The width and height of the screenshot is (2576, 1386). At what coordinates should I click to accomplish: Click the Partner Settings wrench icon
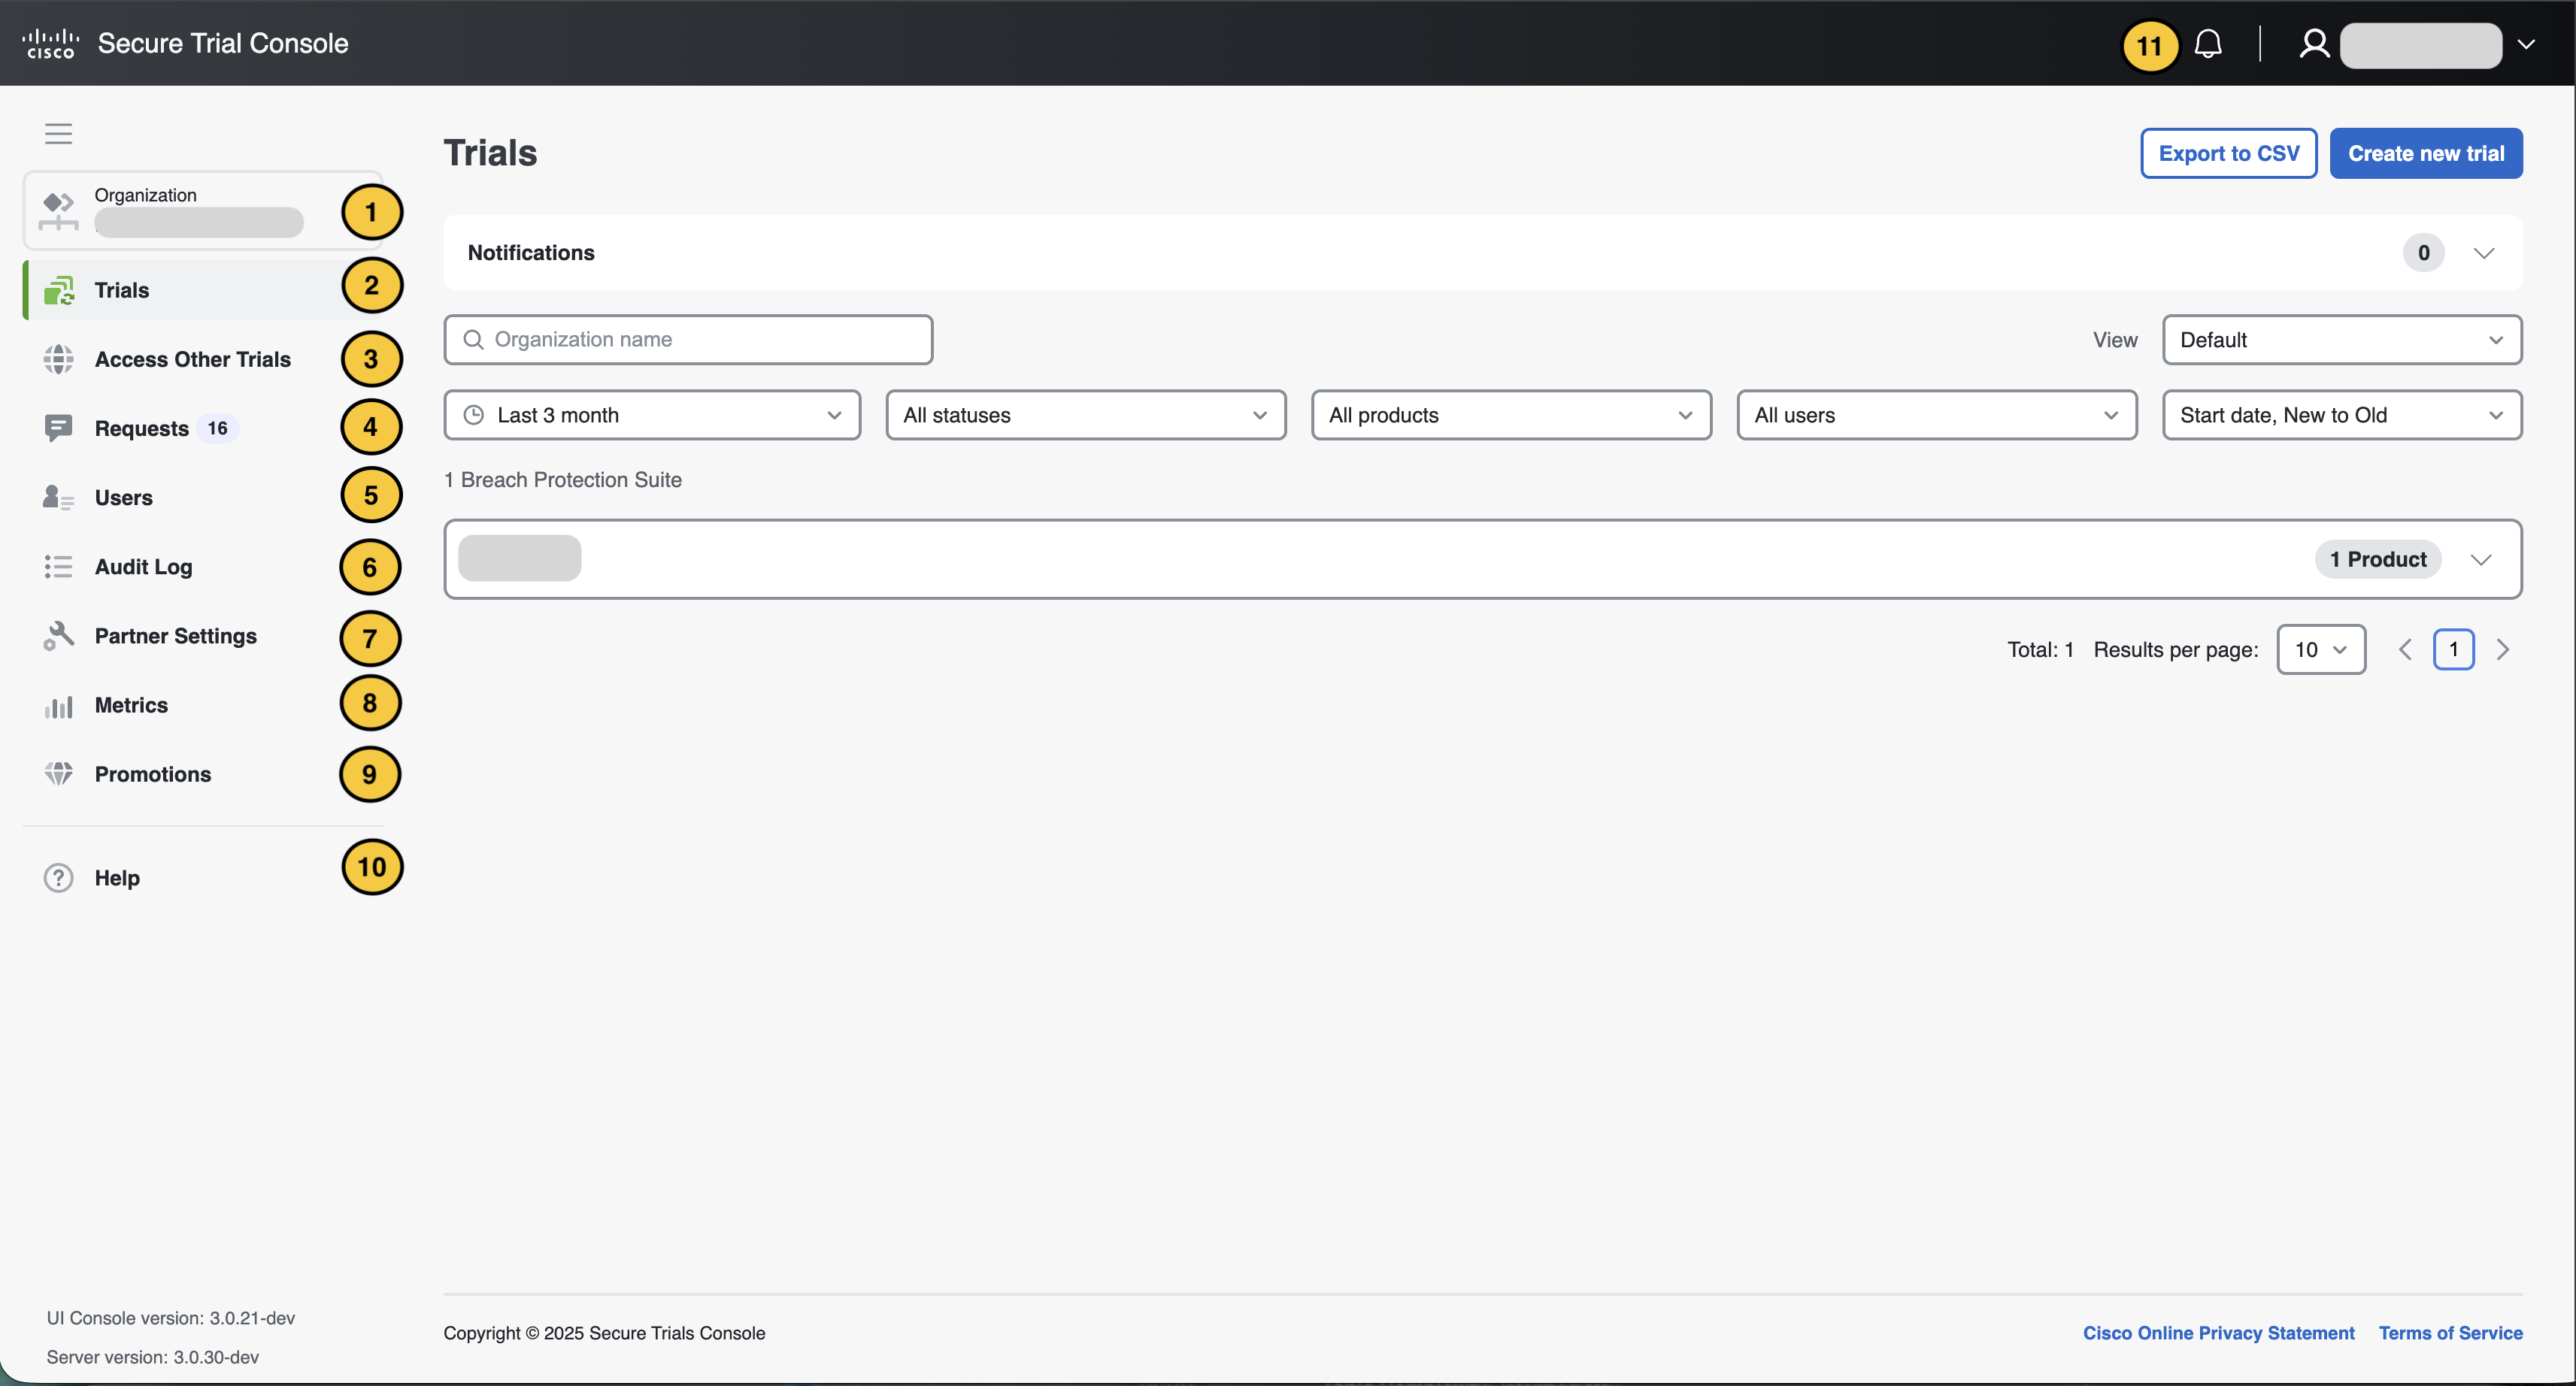(58, 636)
